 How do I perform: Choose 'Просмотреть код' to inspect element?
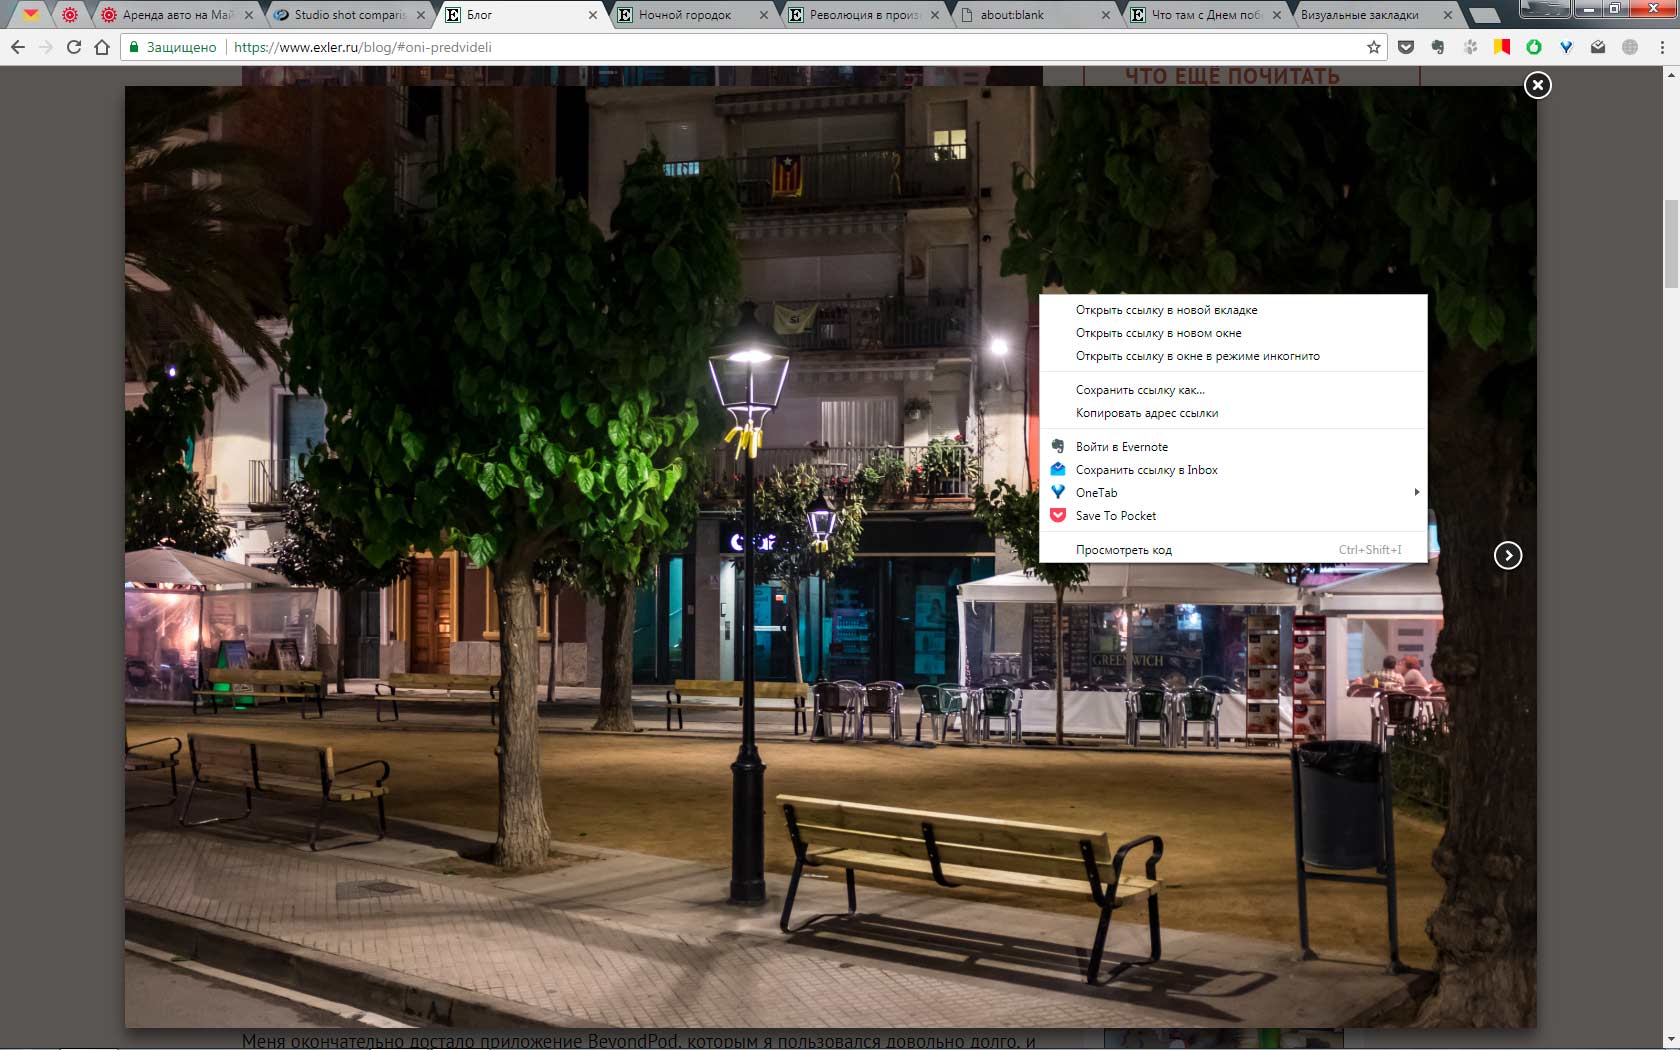[x=1123, y=550]
